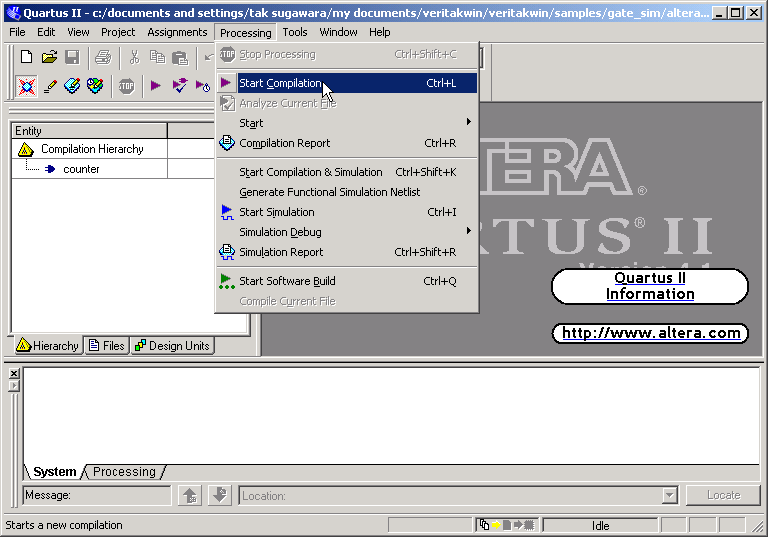
Task: Open the Window menu
Action: point(338,32)
